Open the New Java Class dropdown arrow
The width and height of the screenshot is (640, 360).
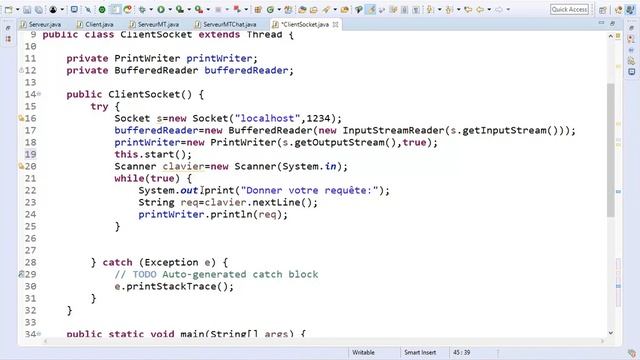click(279, 9)
